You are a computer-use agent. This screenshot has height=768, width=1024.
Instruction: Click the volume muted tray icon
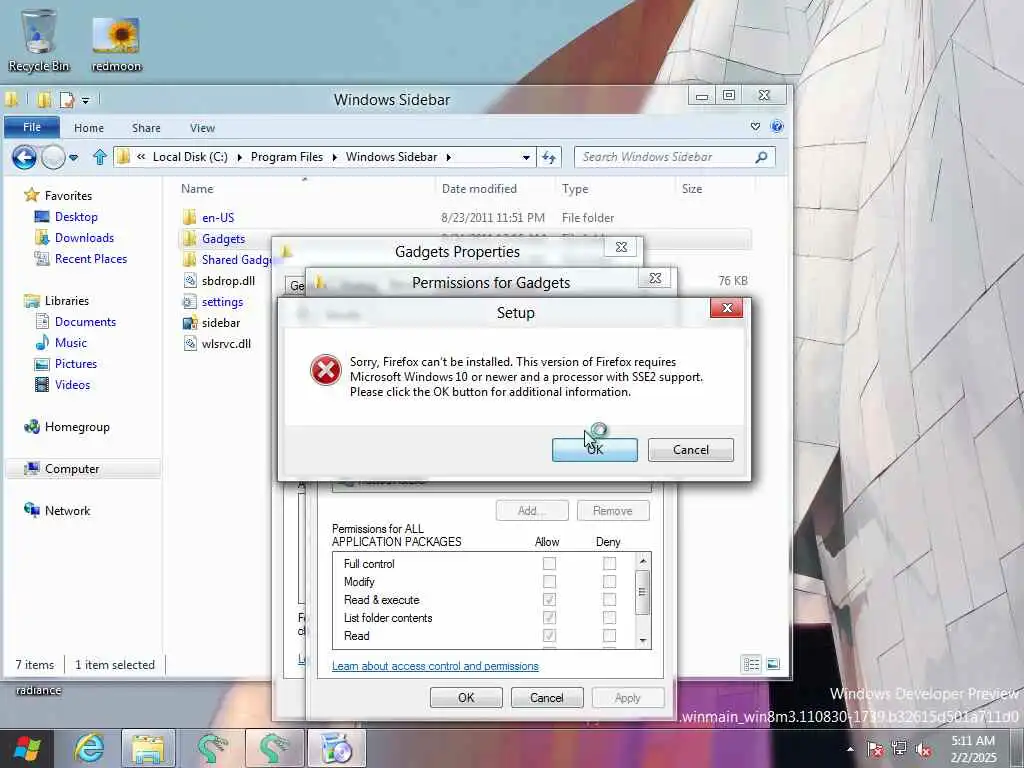[923, 750]
